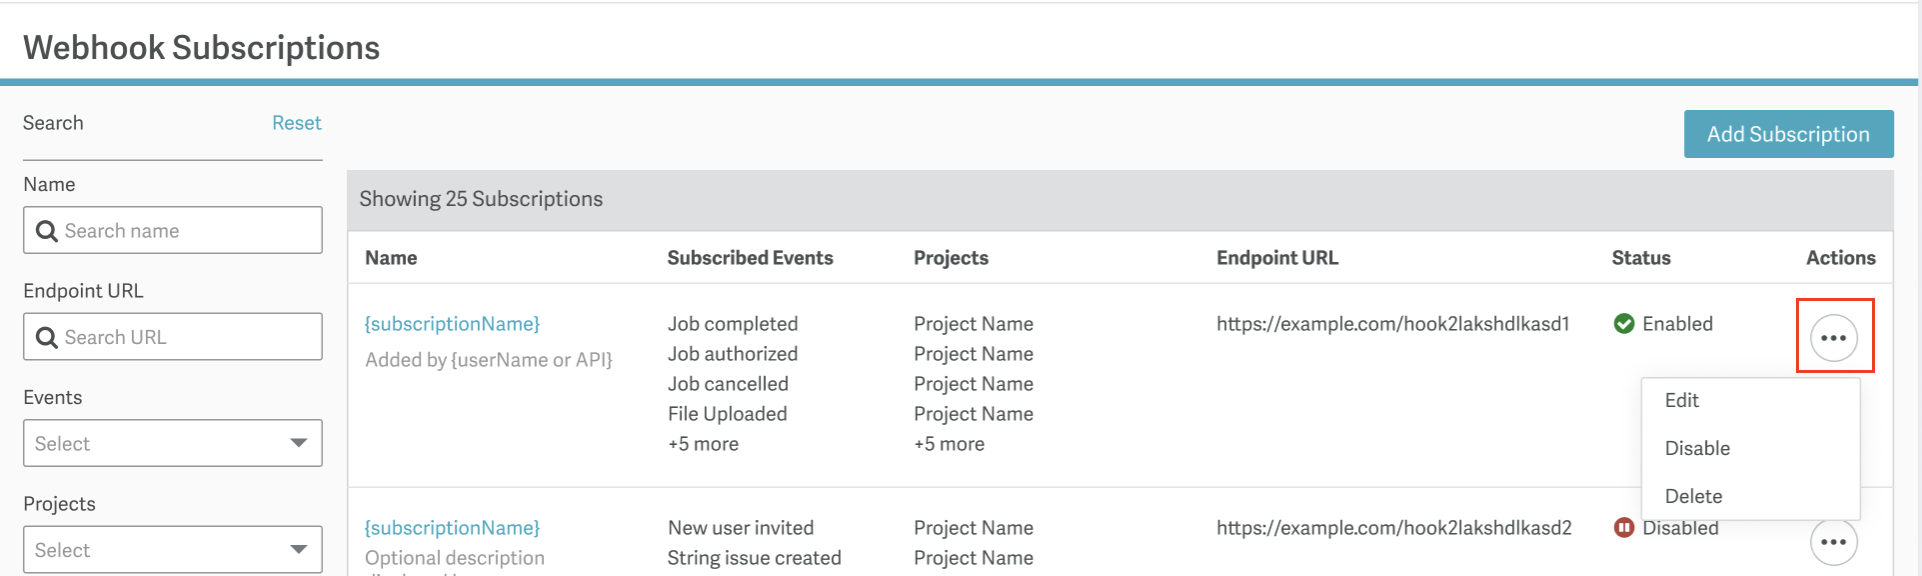The image size is (1922, 576).
Task: Click magnifier icon in Search URL field
Action: point(46,338)
